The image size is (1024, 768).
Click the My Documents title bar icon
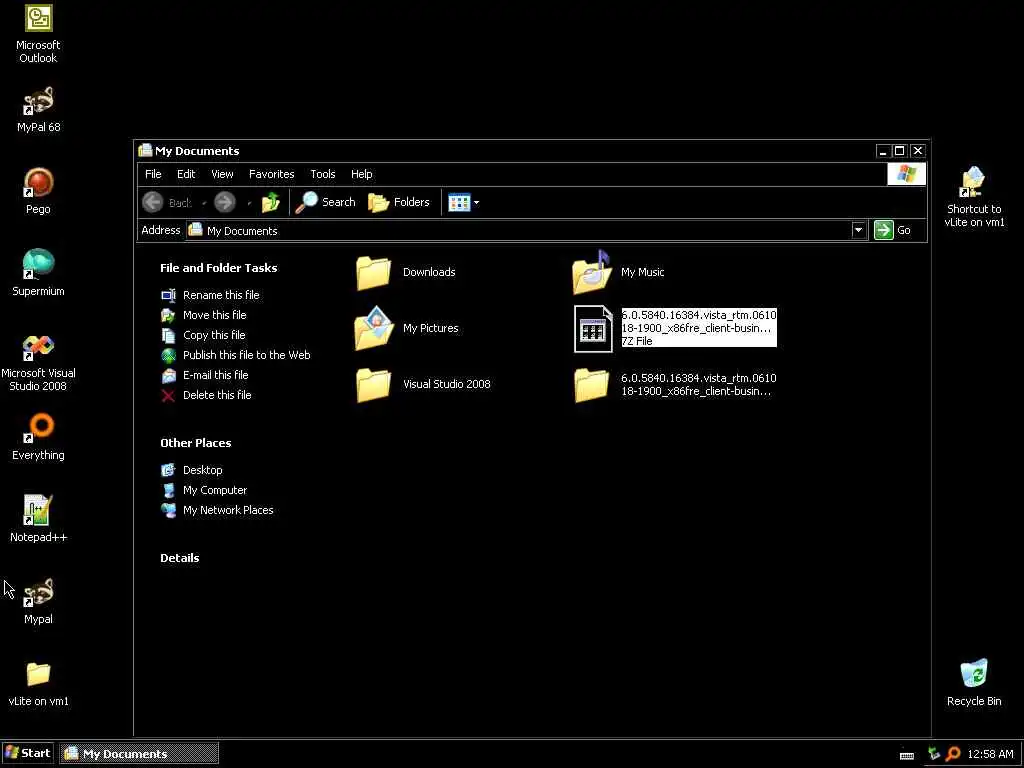(145, 151)
